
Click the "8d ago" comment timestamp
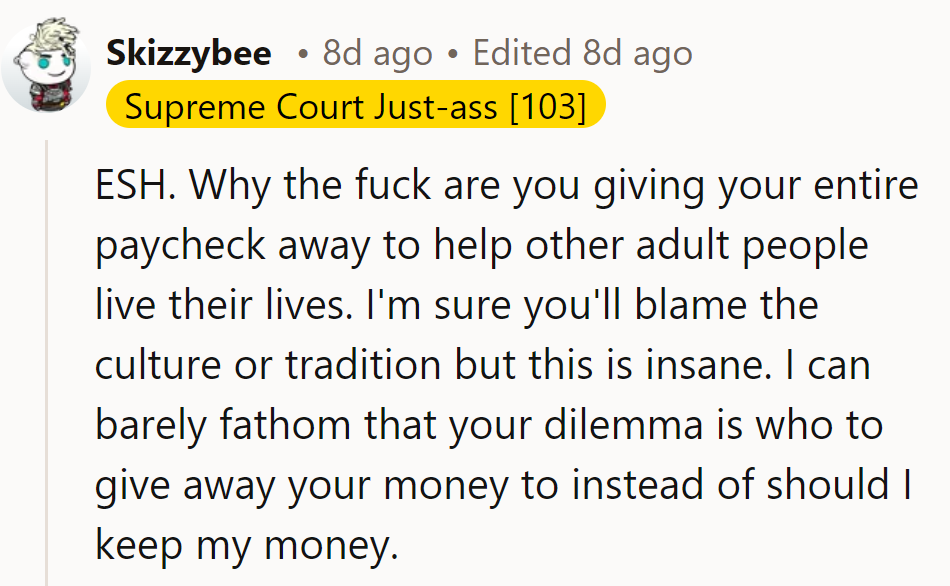coord(378,53)
